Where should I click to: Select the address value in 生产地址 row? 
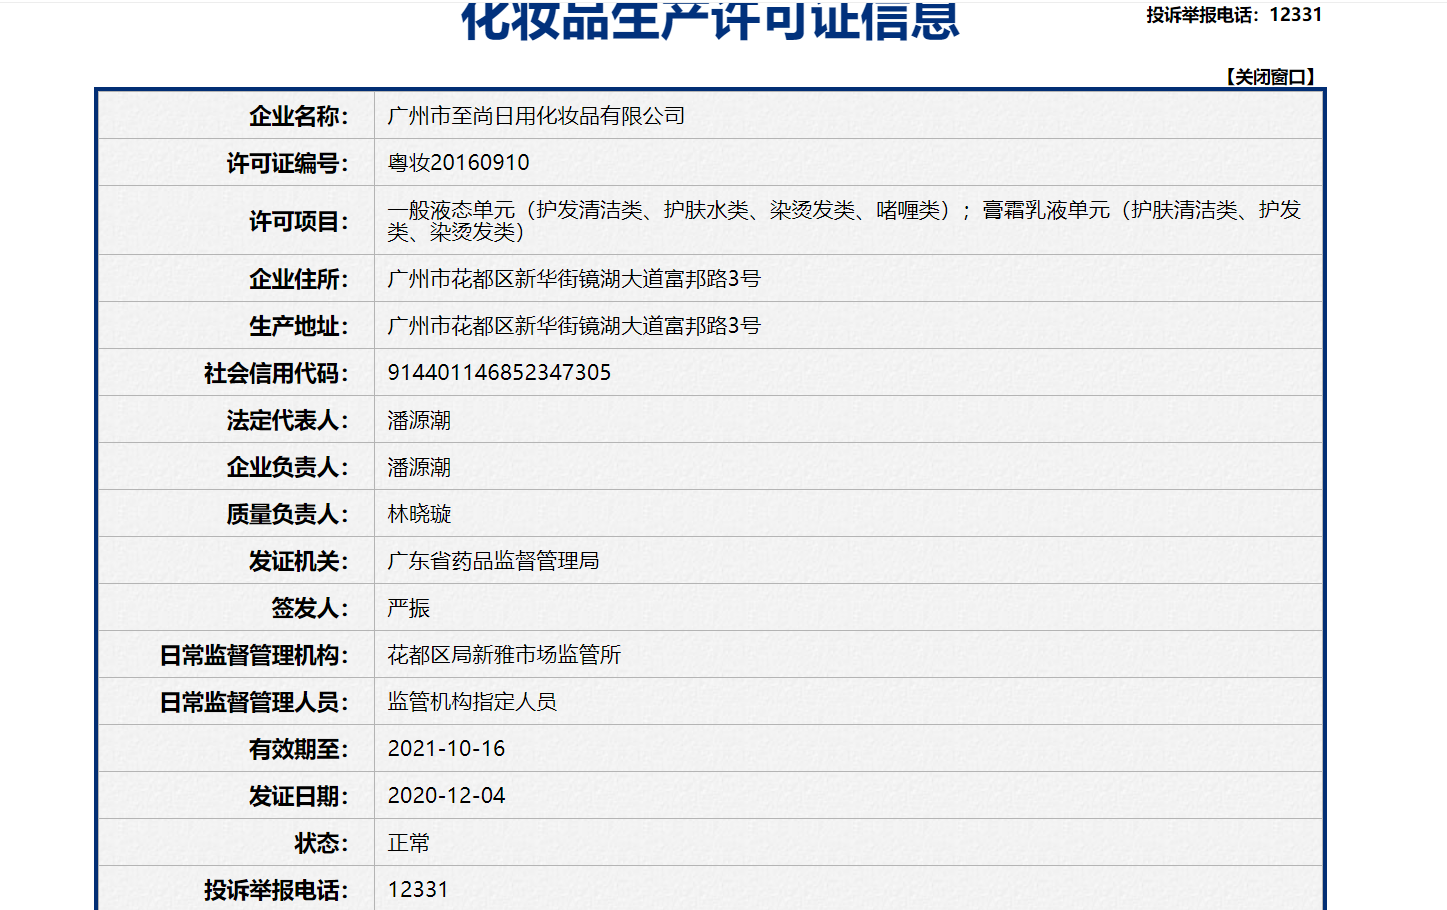(x=574, y=326)
